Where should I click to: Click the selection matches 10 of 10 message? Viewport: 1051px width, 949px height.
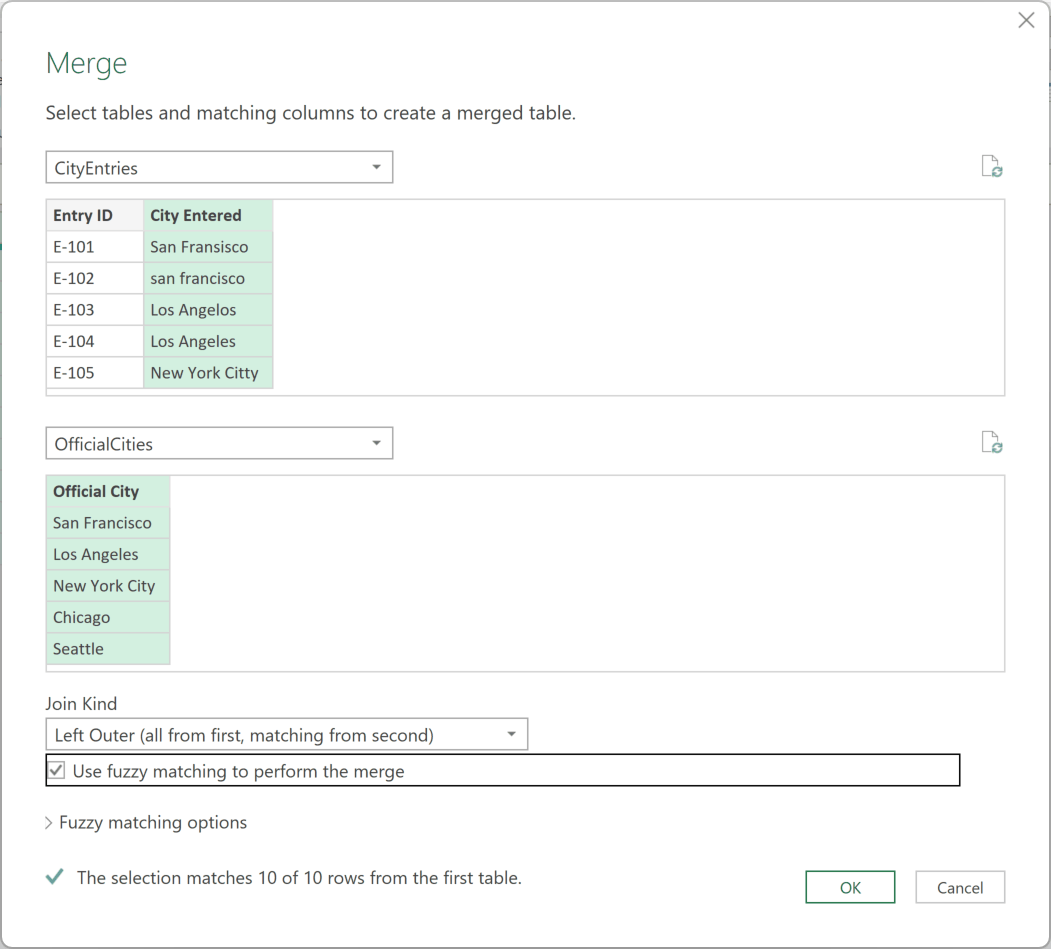(x=299, y=877)
